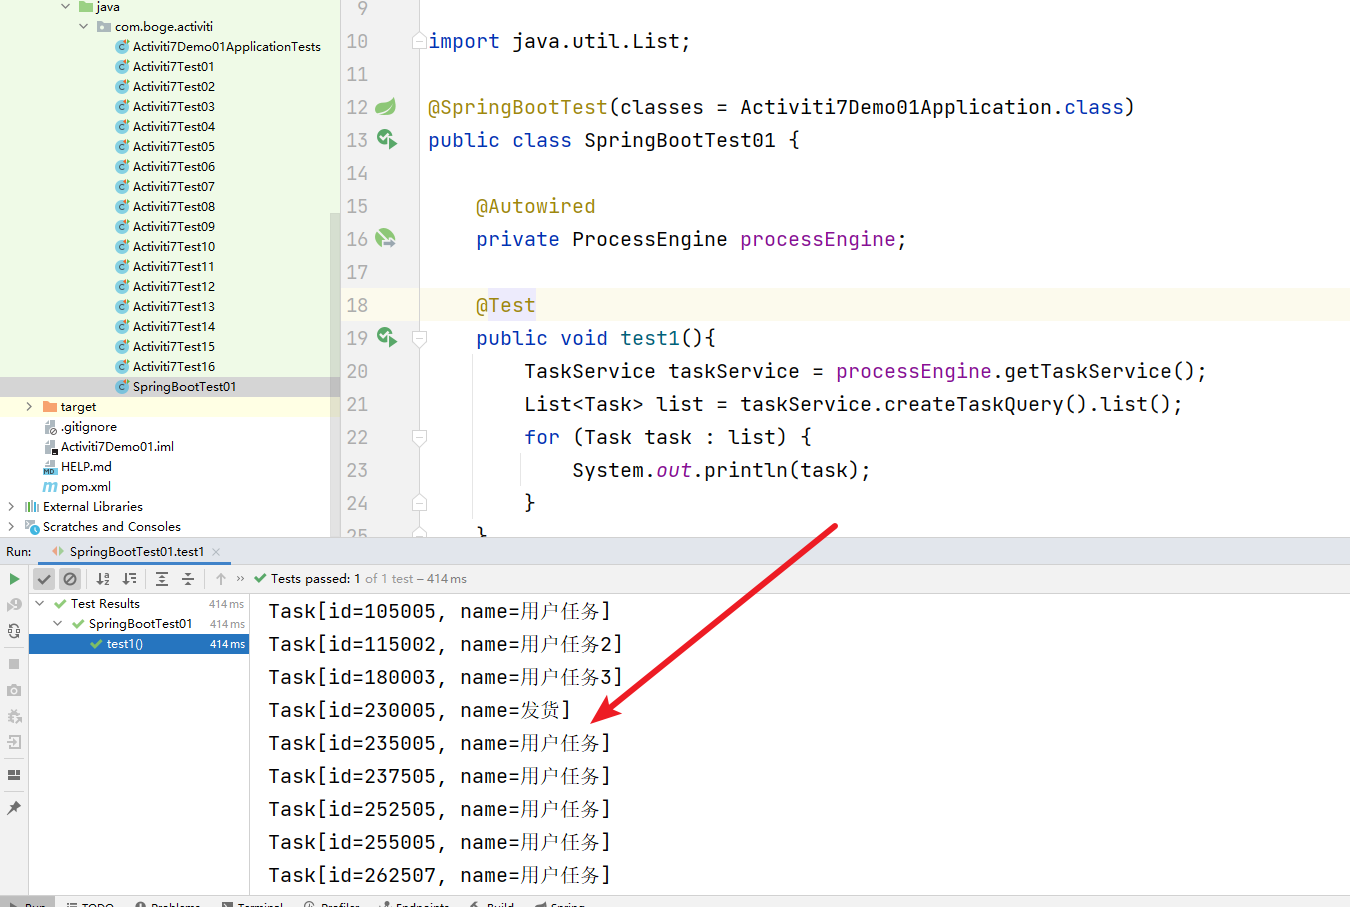This screenshot has height=907, width=1350.
Task: Sort test results alphabetically
Action: coord(103,579)
